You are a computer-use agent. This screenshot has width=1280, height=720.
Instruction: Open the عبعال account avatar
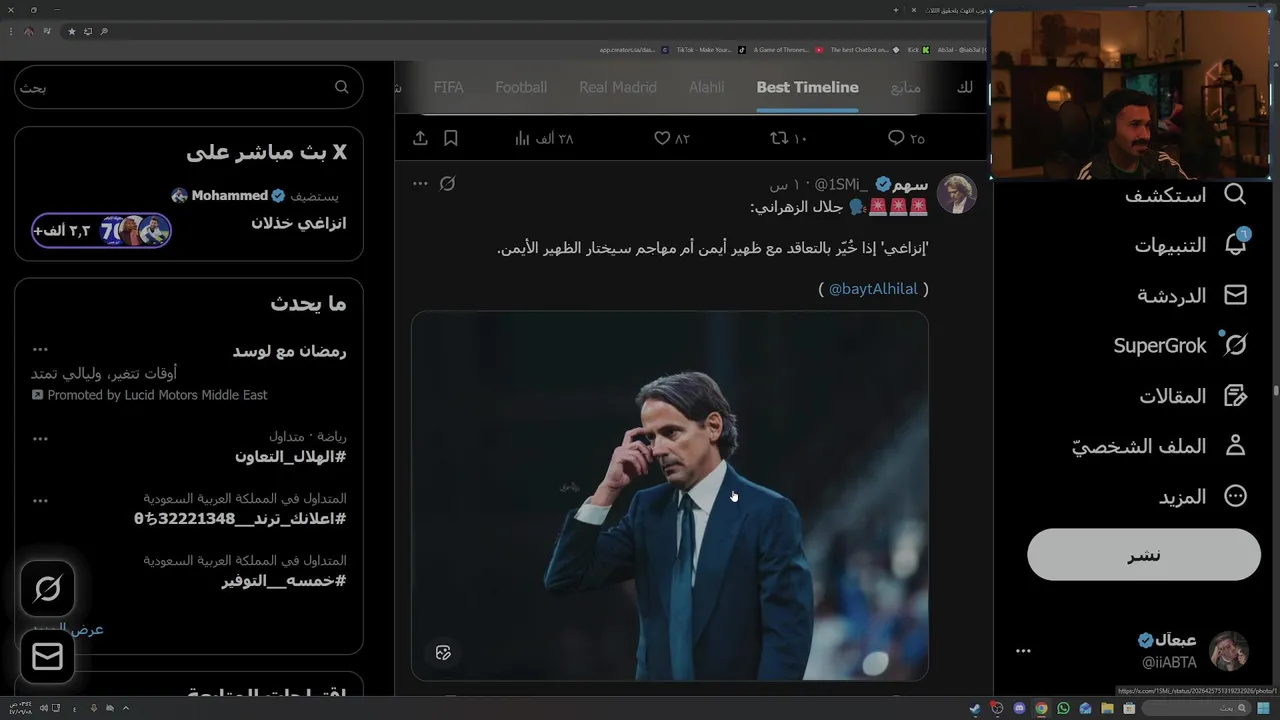[1229, 651]
